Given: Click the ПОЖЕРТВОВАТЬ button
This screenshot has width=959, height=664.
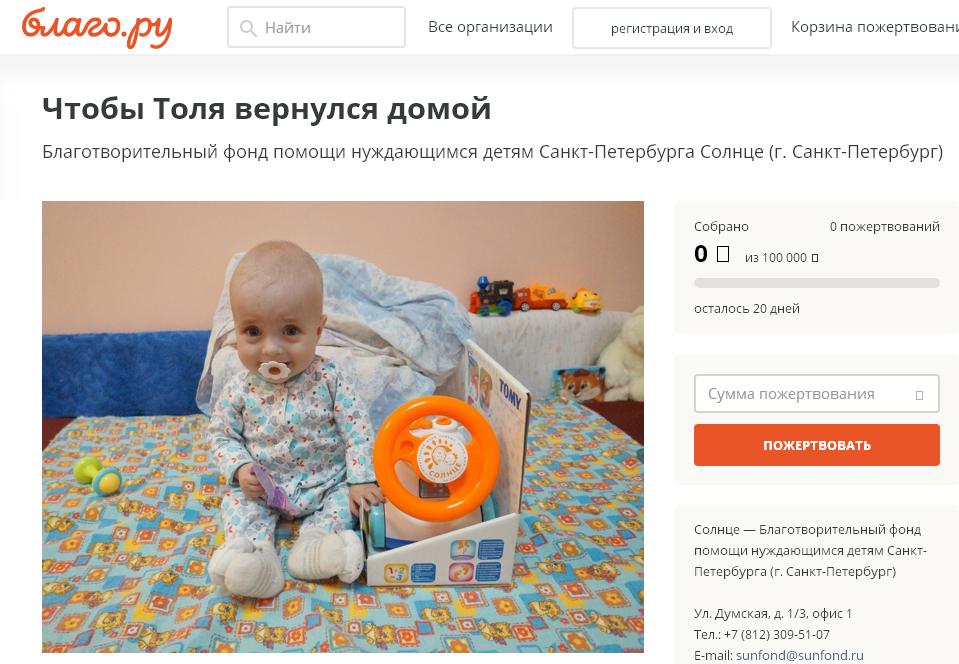Looking at the screenshot, I should tap(816, 445).
